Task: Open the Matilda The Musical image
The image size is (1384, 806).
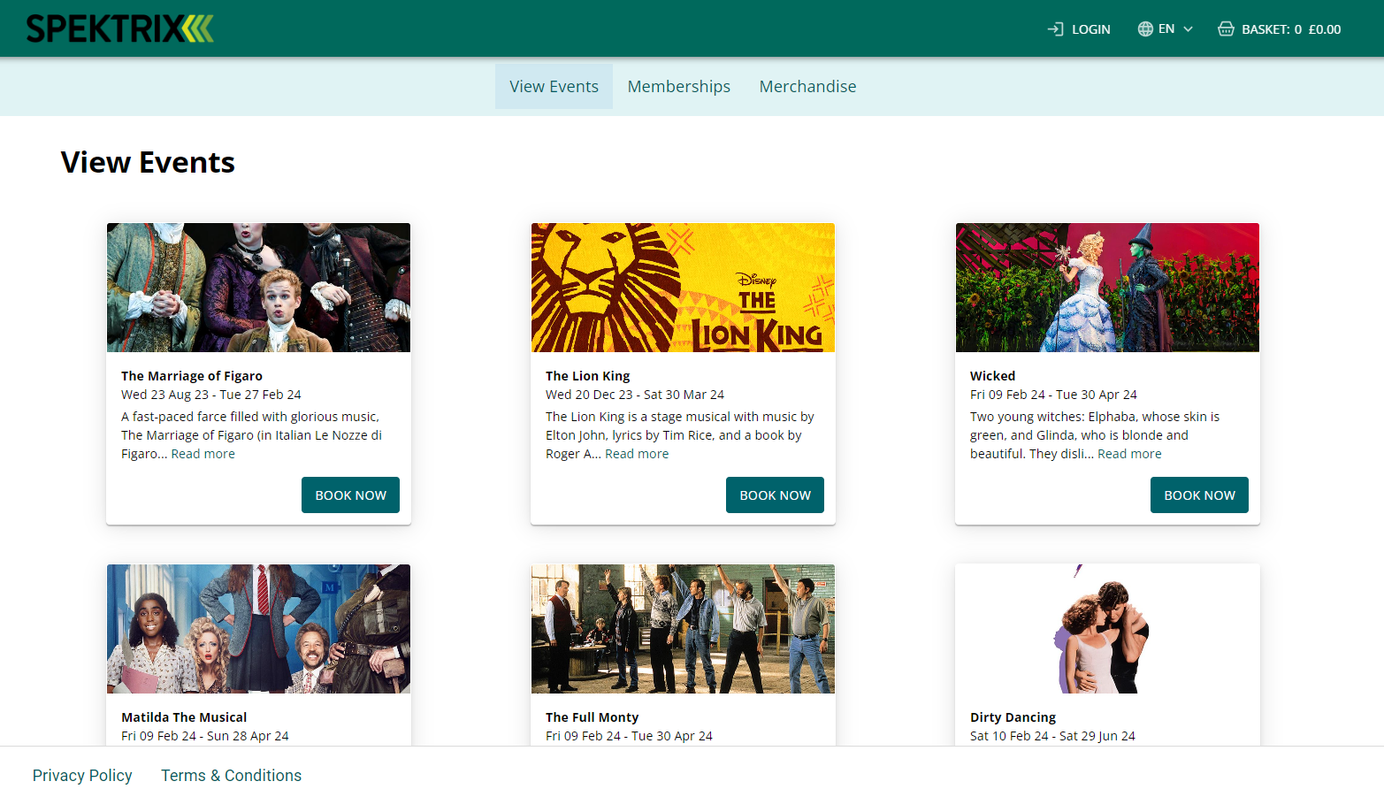Action: [x=259, y=629]
